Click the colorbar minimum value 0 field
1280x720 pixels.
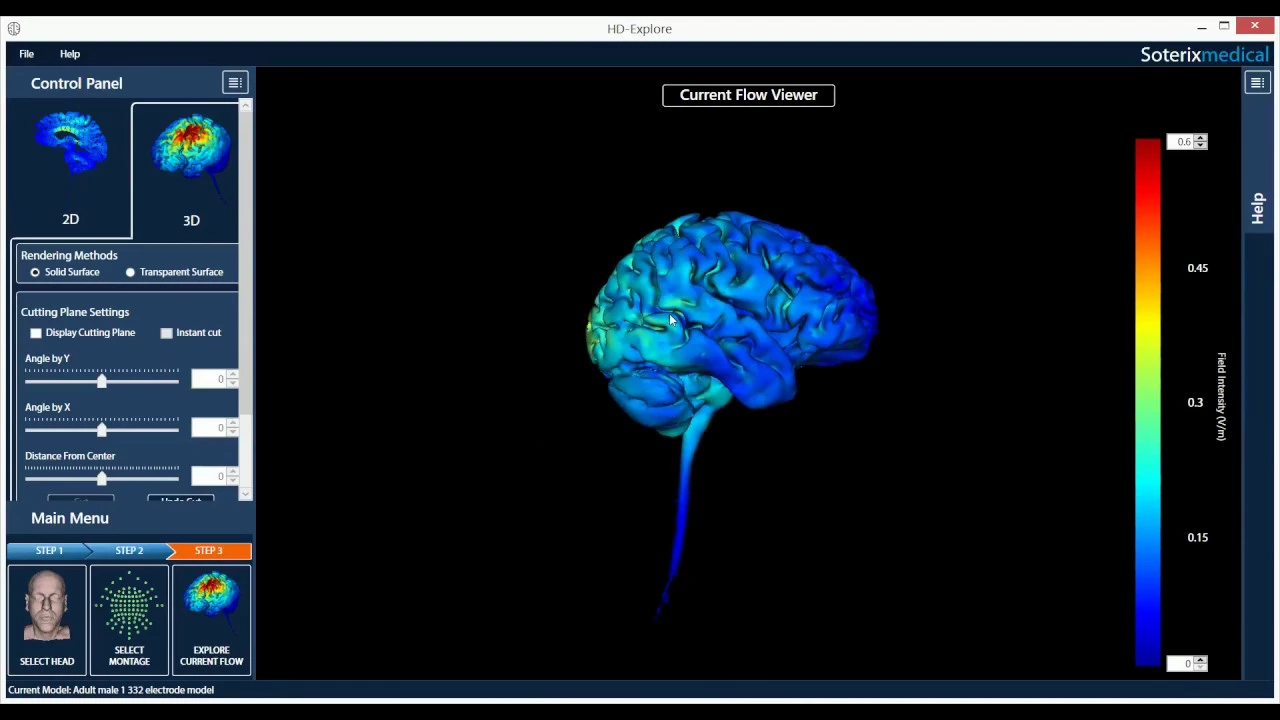tap(1181, 664)
